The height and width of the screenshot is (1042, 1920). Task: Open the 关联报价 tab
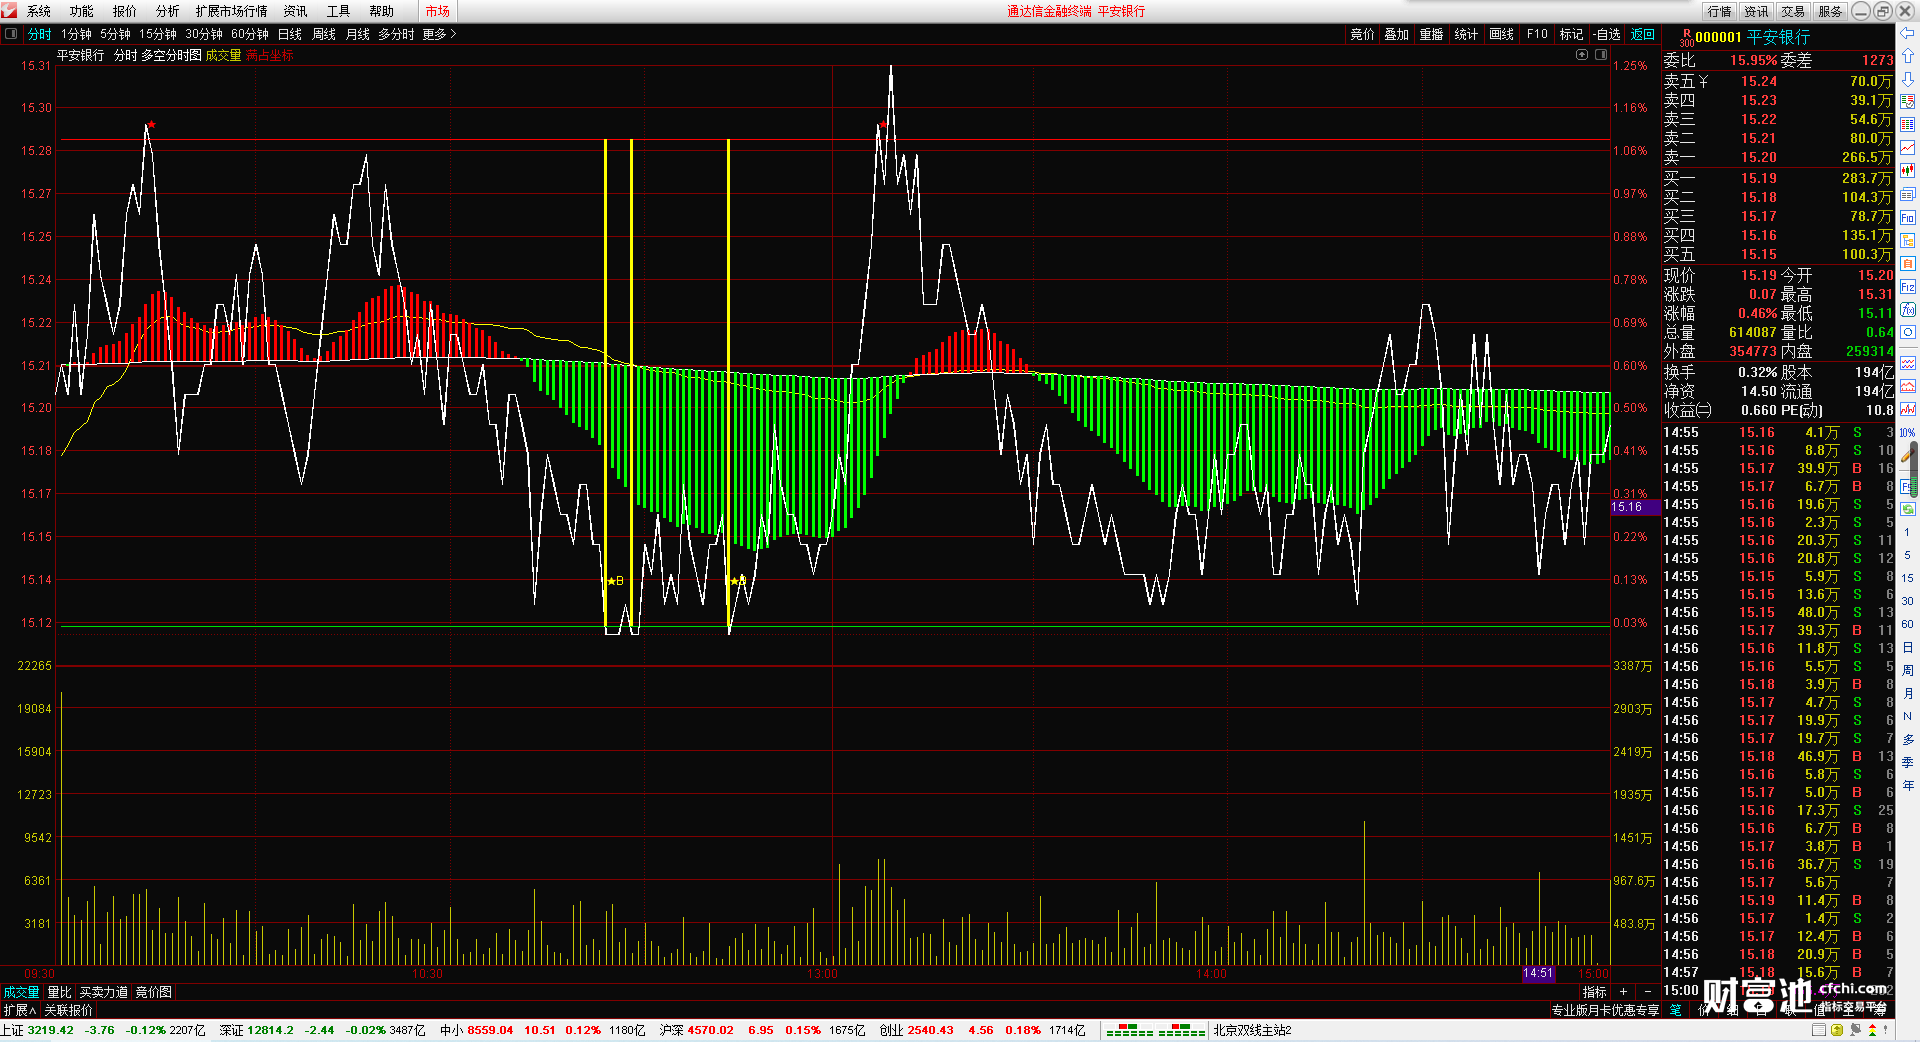point(68,1010)
